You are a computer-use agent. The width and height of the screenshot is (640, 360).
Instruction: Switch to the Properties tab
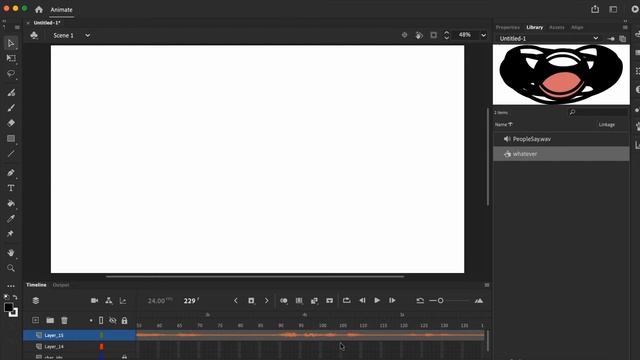pos(508,27)
